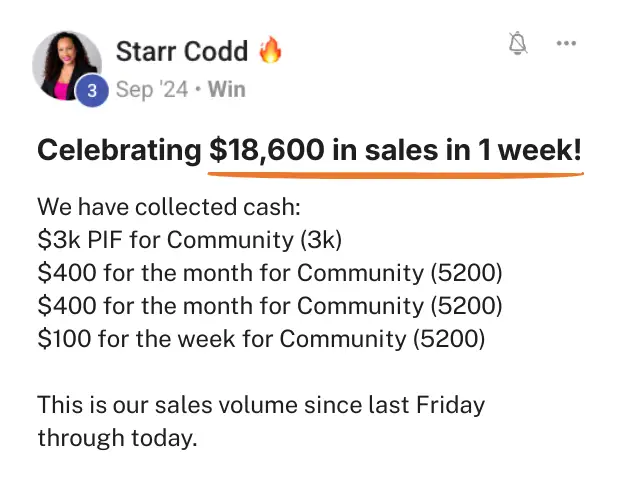618x486 pixels.
Task: Click the fire emoji beside Starr Codd
Action: (270, 50)
